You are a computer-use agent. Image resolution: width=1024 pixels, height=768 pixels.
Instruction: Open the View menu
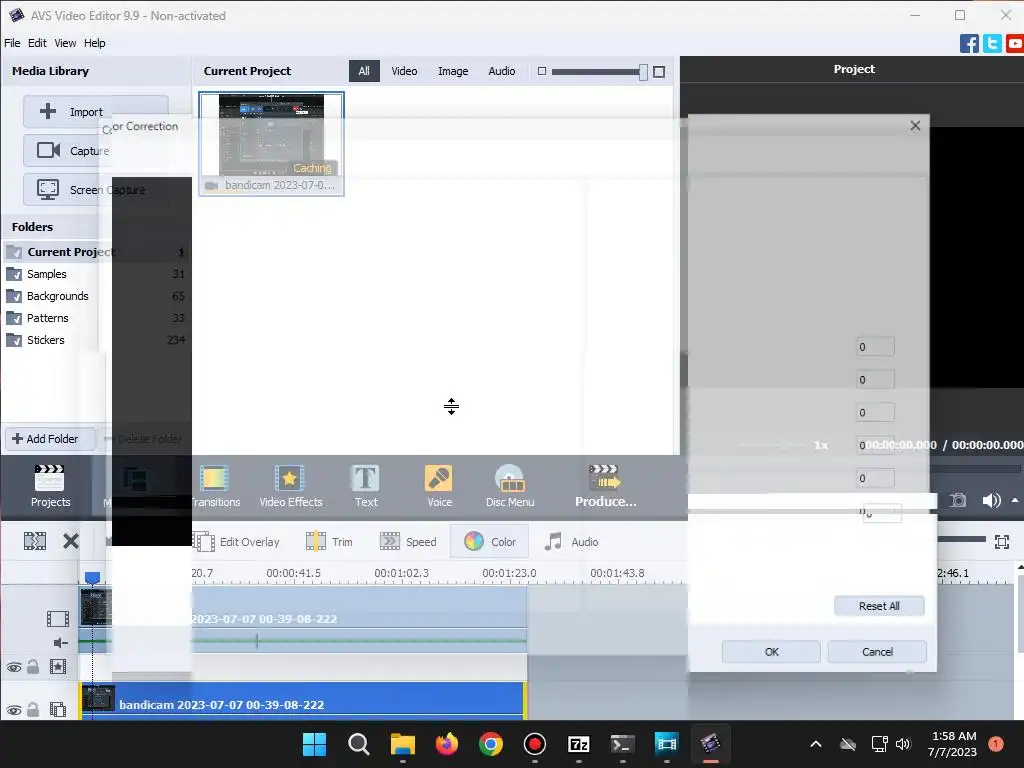(x=65, y=43)
